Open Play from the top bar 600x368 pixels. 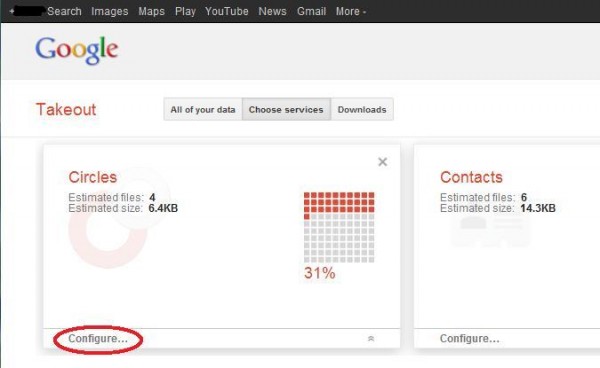(x=185, y=11)
